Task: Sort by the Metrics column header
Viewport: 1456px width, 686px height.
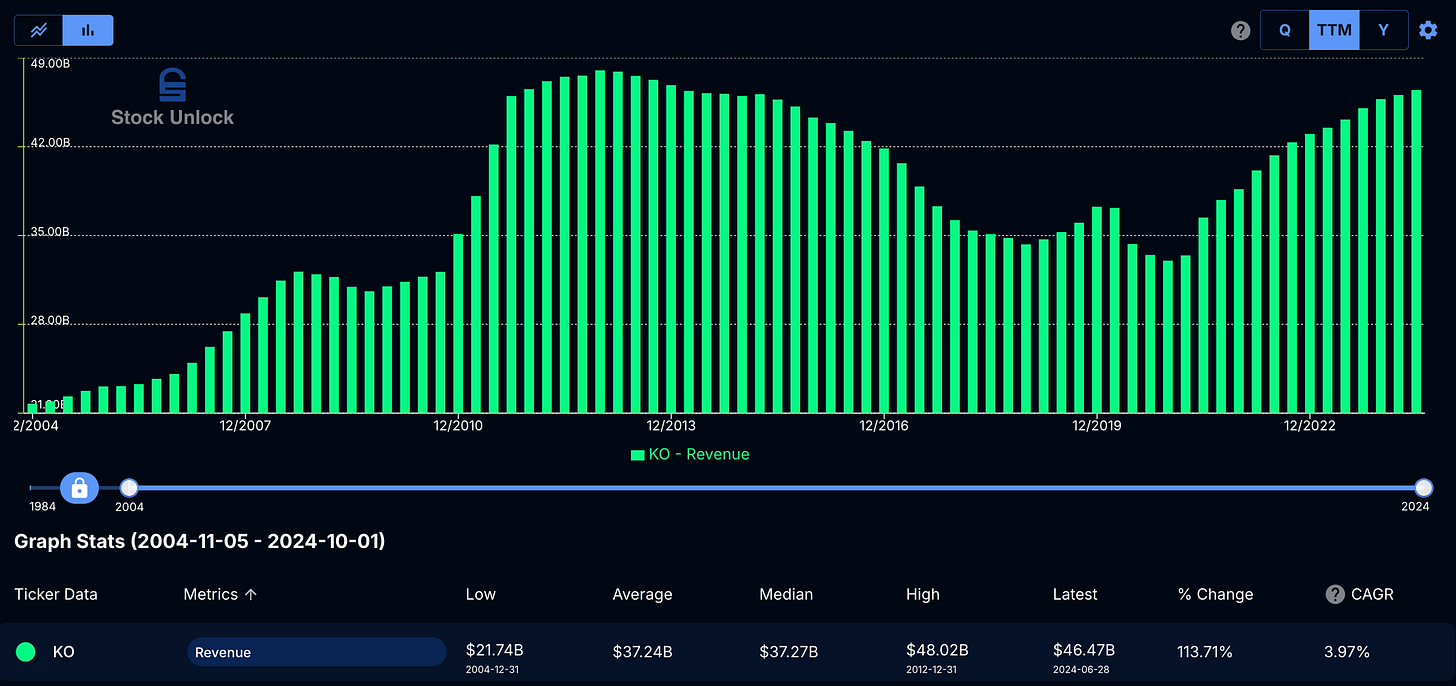Action: pos(220,594)
